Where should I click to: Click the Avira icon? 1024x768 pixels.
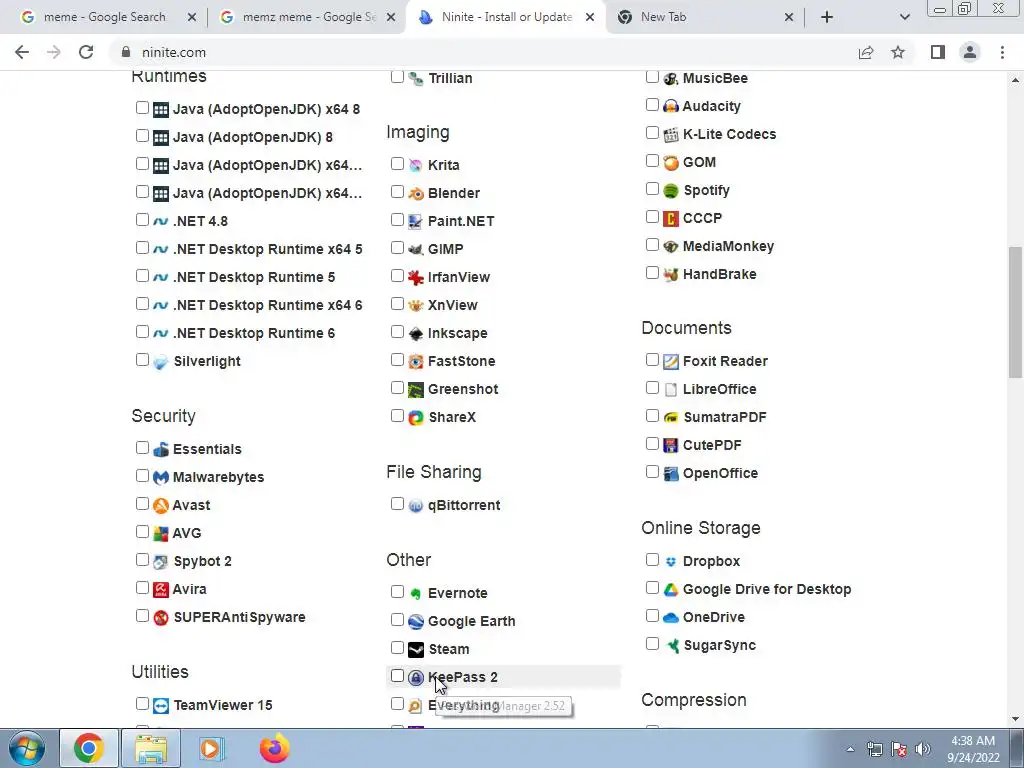[x=161, y=589]
